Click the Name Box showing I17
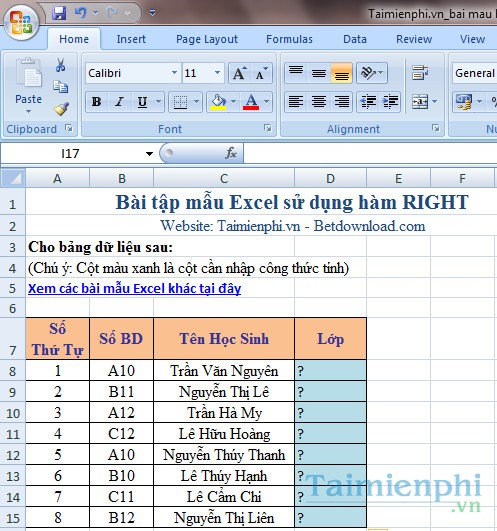 click(70, 154)
